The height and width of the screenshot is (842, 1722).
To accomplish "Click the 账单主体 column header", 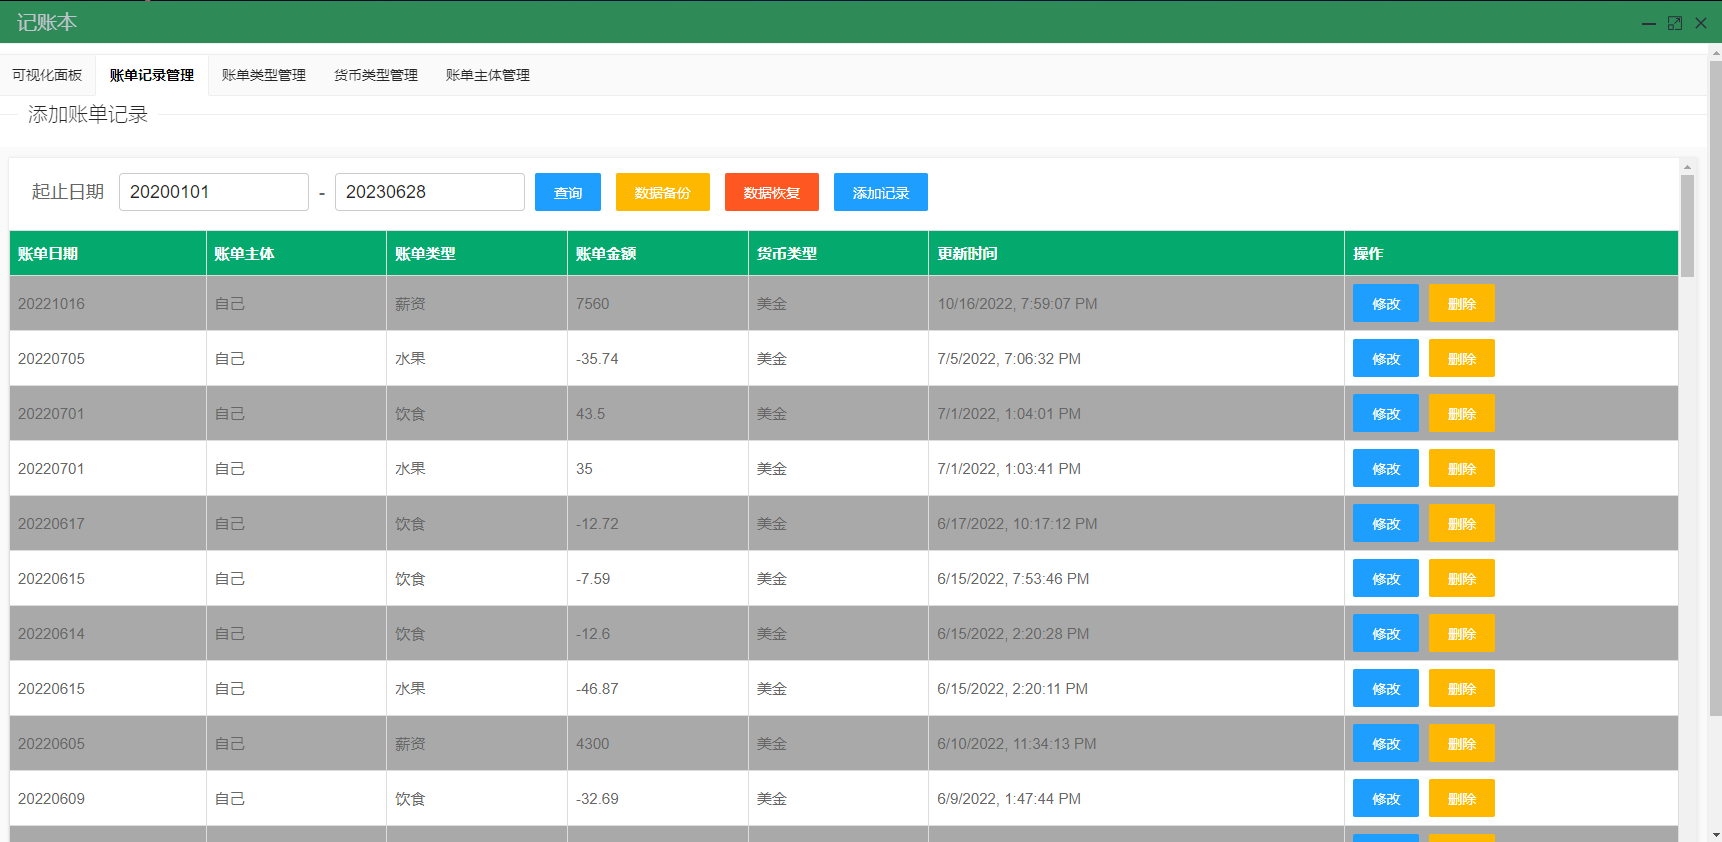I will pyautogui.click(x=296, y=253).
